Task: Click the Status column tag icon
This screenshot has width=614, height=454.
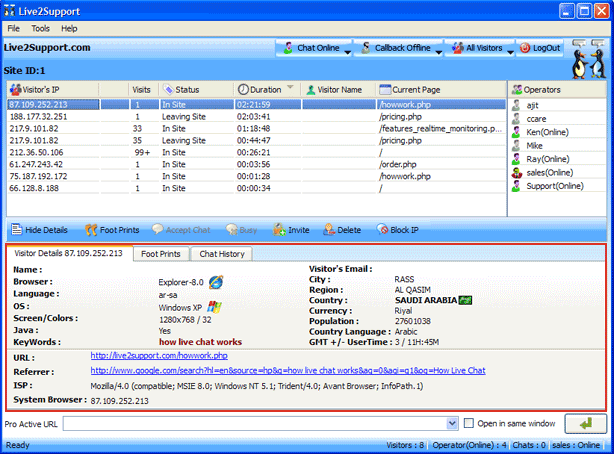Action: pyautogui.click(x=168, y=90)
